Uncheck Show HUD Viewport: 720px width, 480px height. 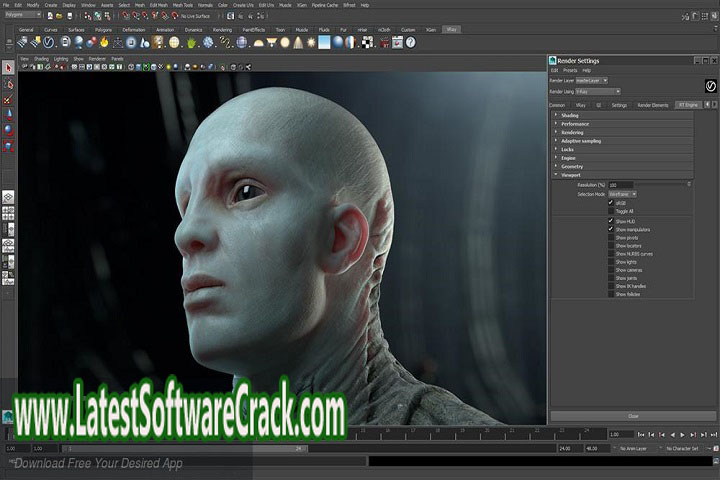tap(611, 221)
